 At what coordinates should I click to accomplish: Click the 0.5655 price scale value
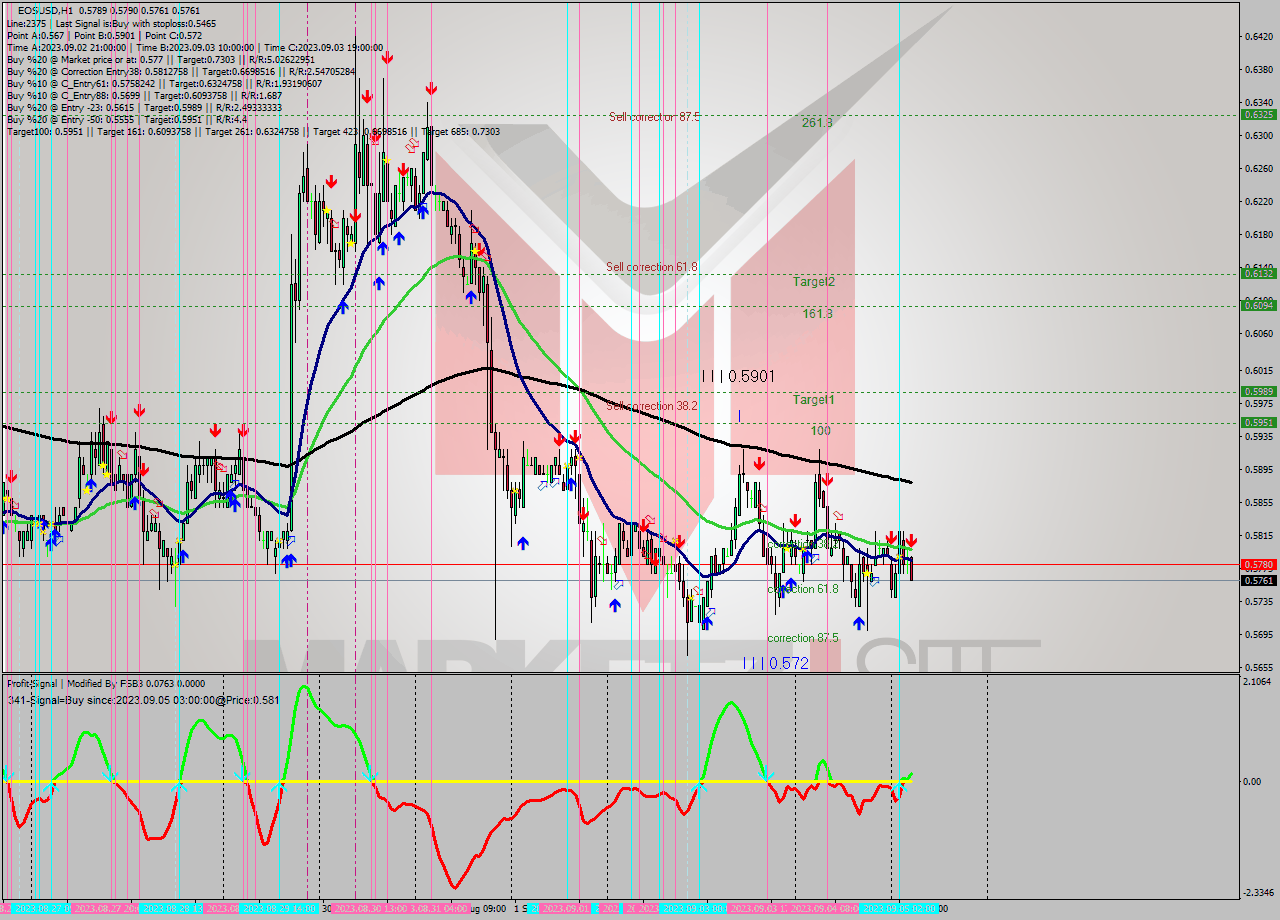click(x=1258, y=667)
